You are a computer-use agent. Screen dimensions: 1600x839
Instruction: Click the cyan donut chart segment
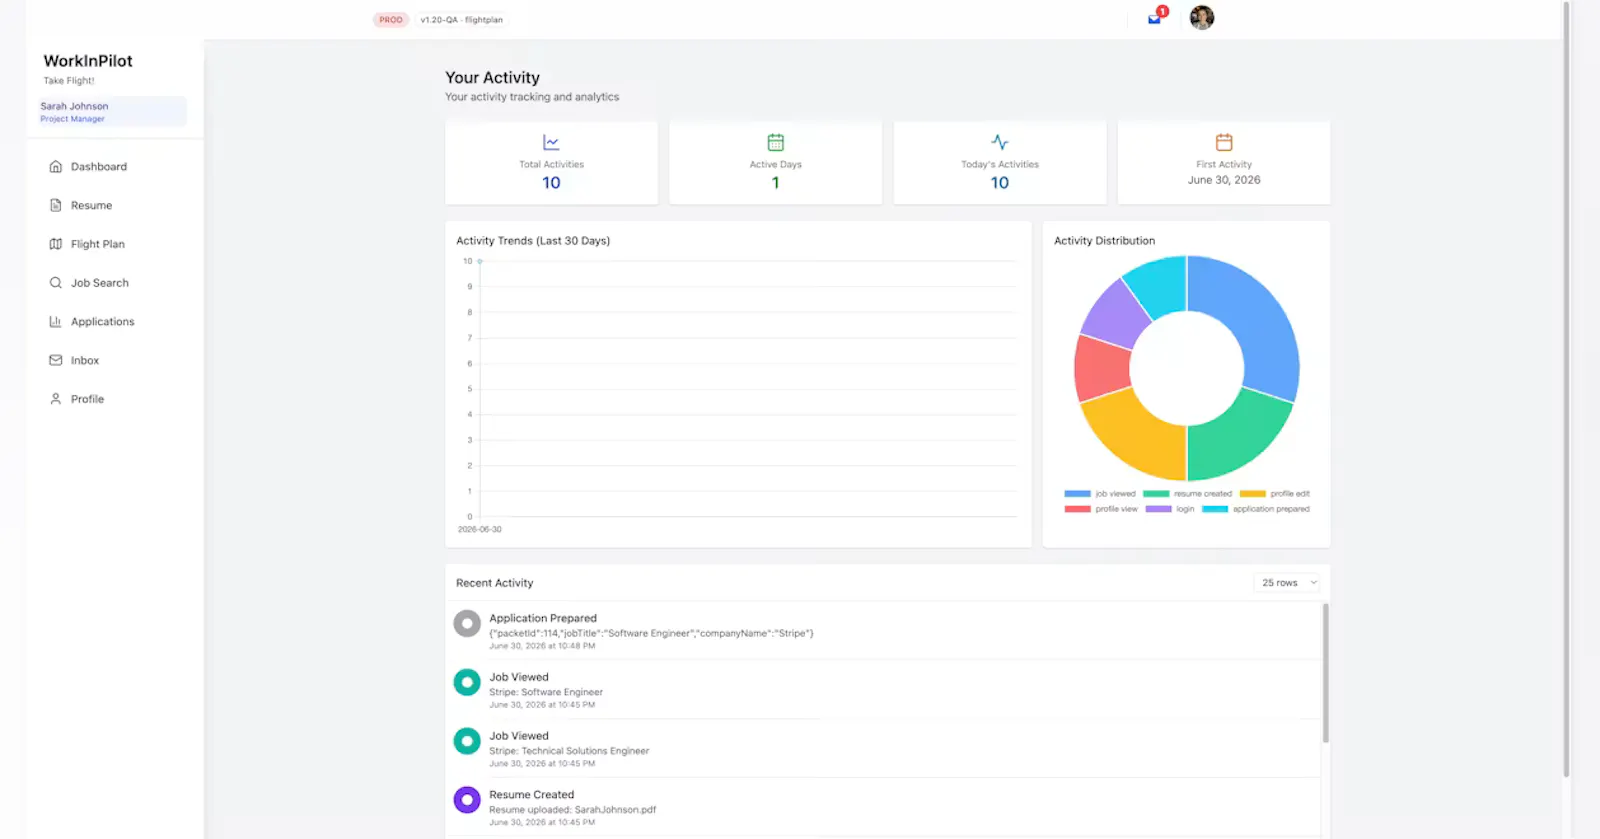(1160, 284)
